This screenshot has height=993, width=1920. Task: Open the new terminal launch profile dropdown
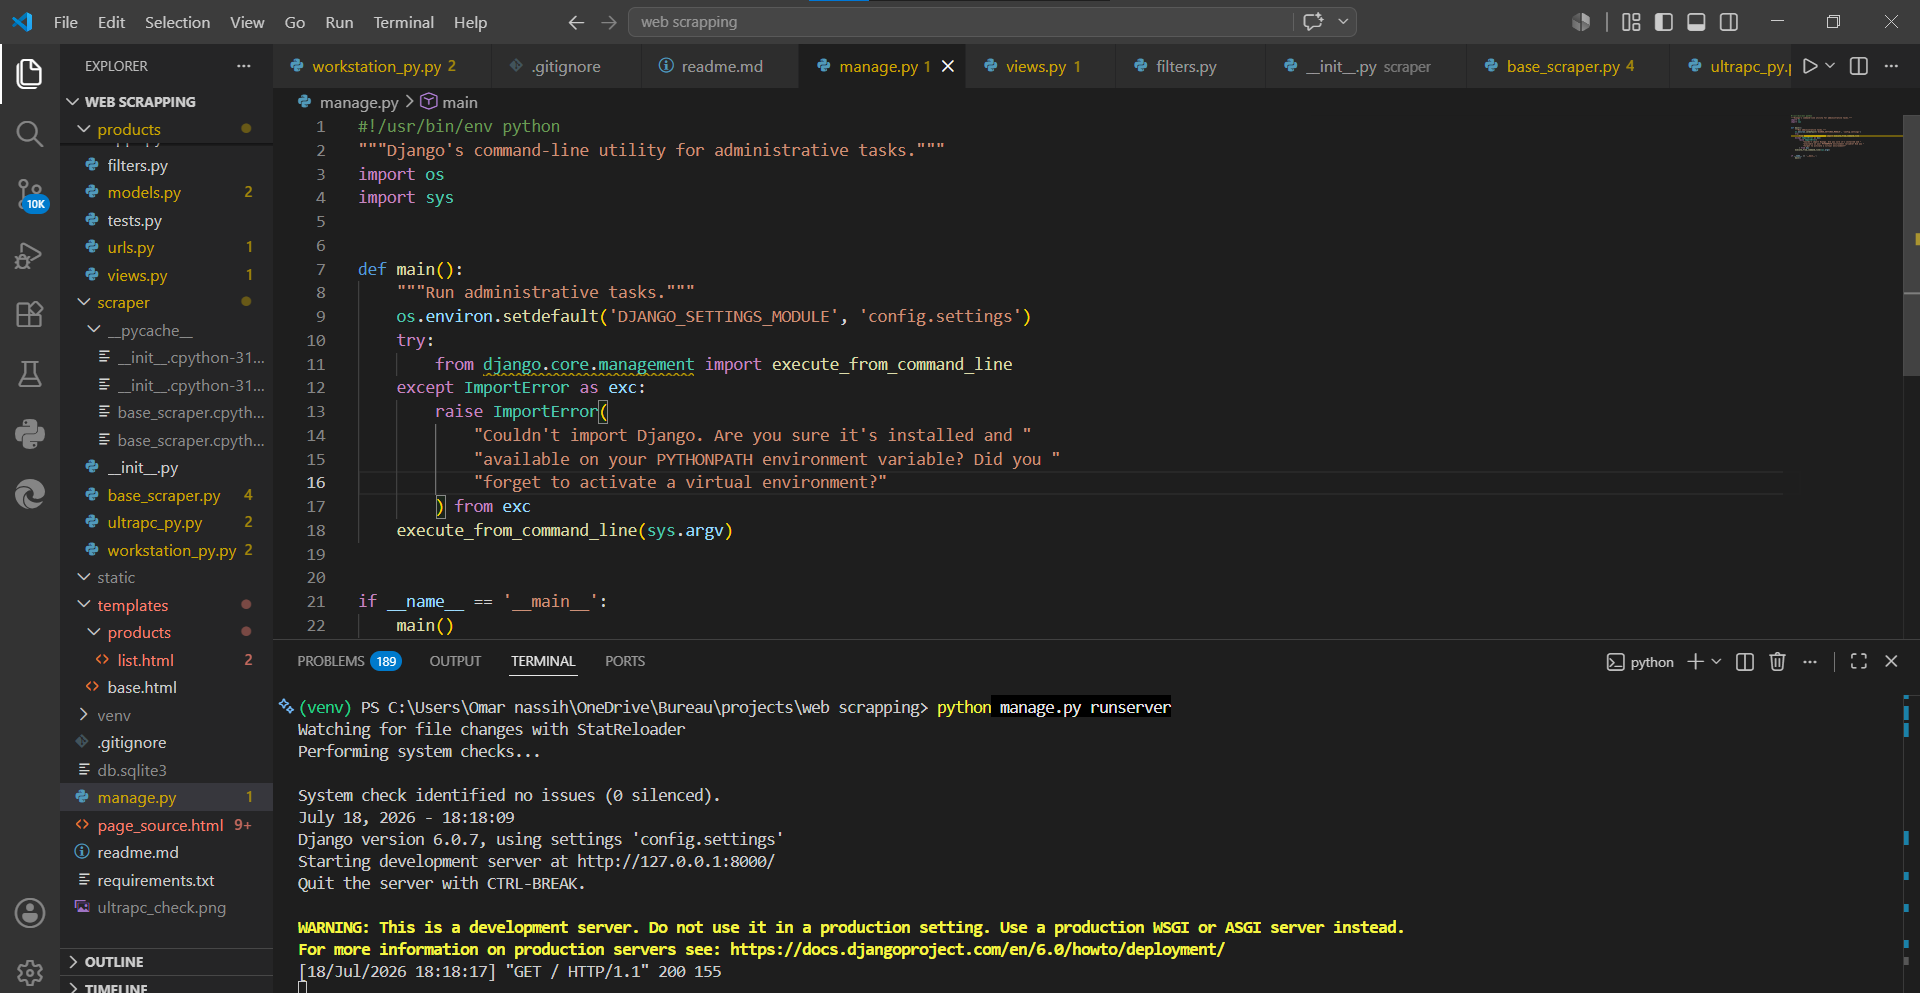point(1717,661)
